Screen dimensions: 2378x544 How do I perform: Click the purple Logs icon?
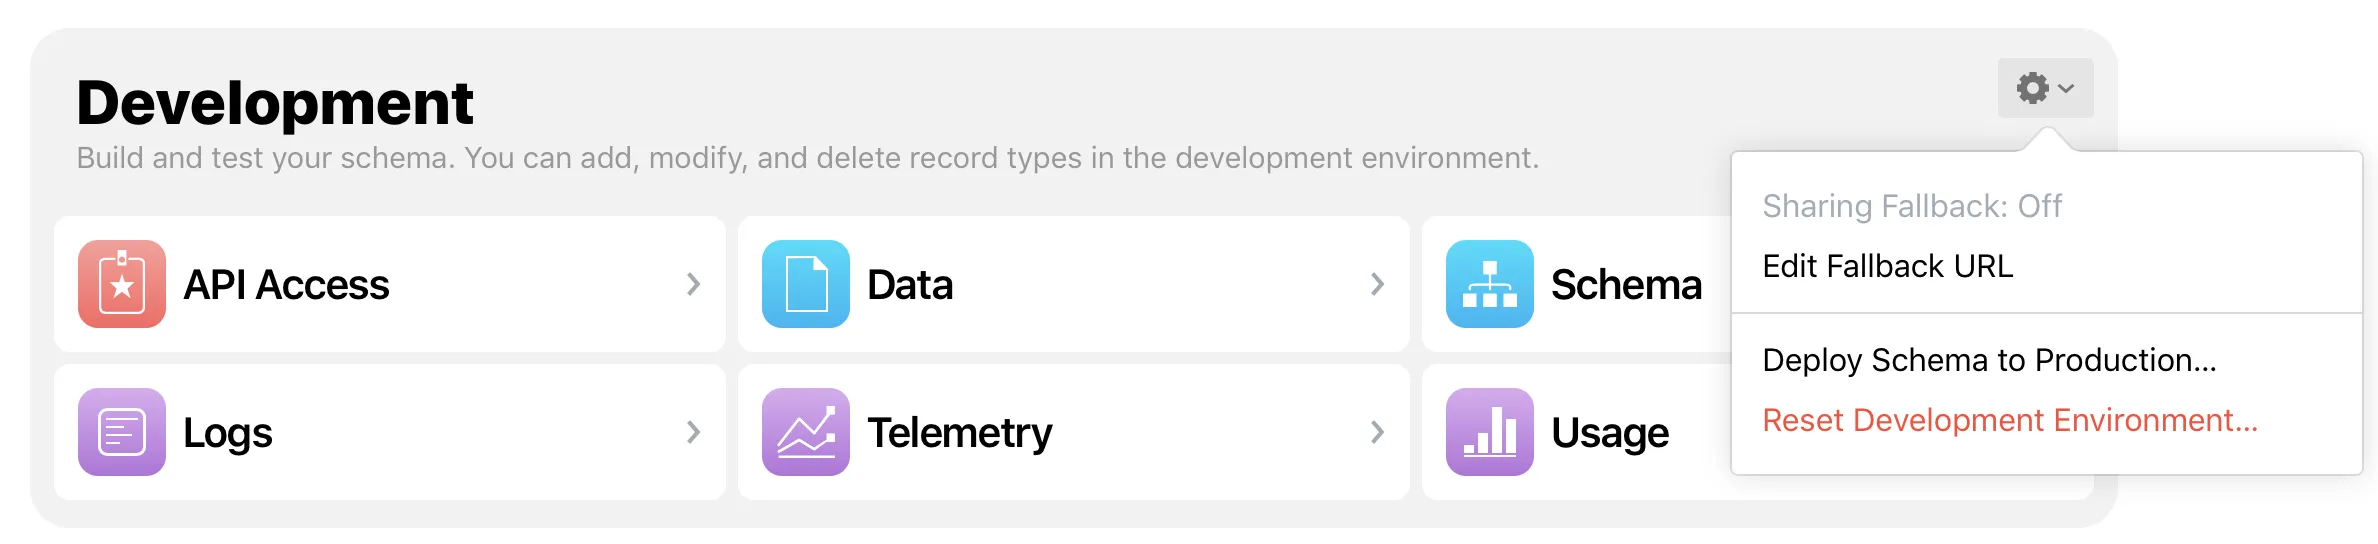click(x=122, y=432)
